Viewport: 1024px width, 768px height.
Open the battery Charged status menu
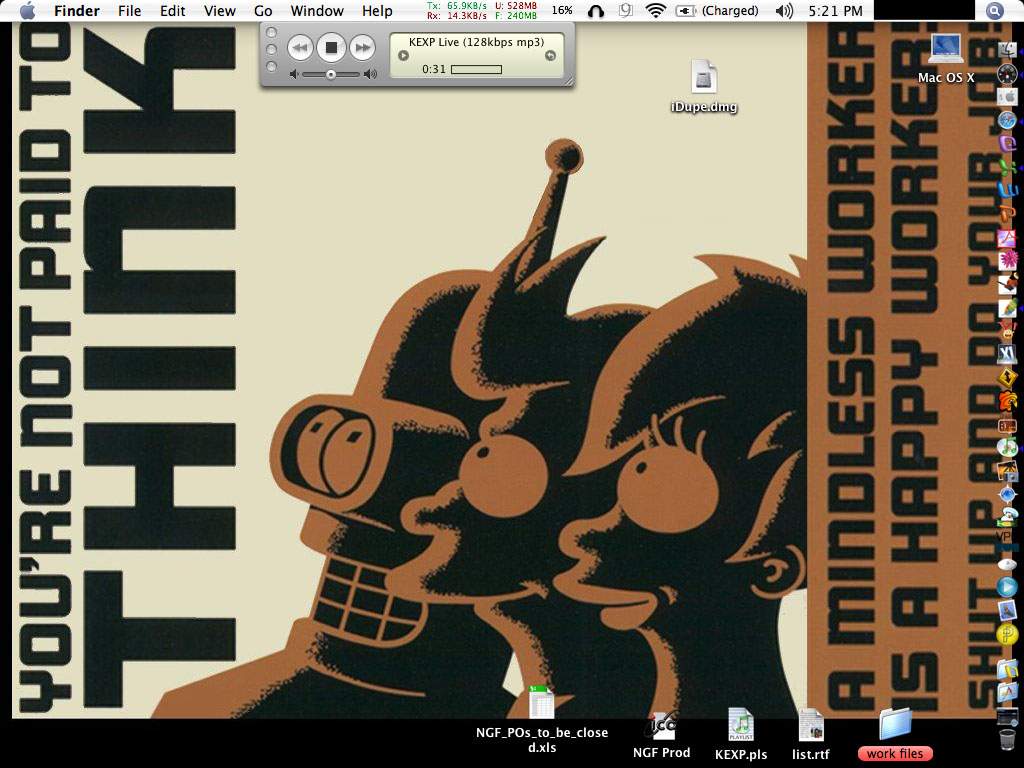(717, 11)
